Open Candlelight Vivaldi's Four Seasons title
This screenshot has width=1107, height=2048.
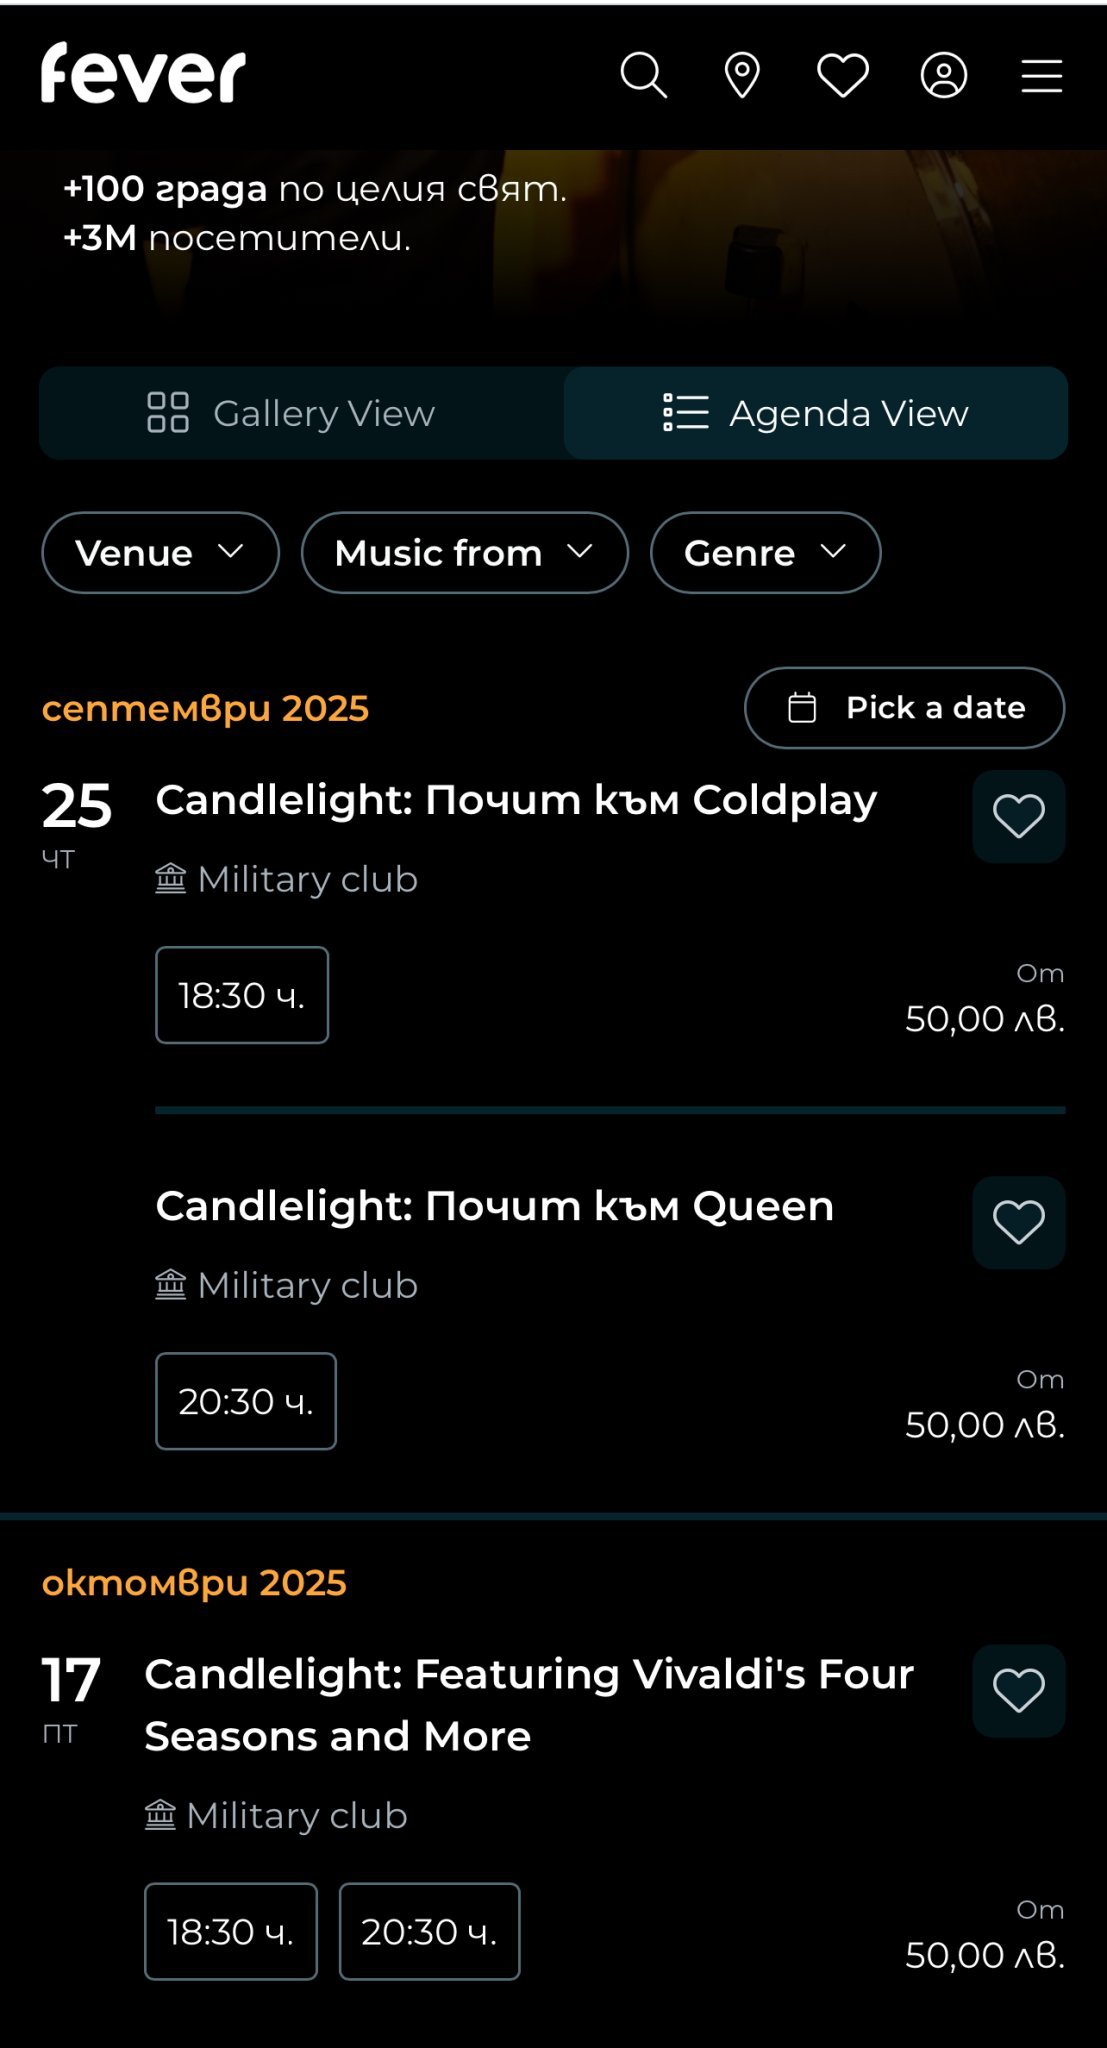click(x=529, y=1704)
